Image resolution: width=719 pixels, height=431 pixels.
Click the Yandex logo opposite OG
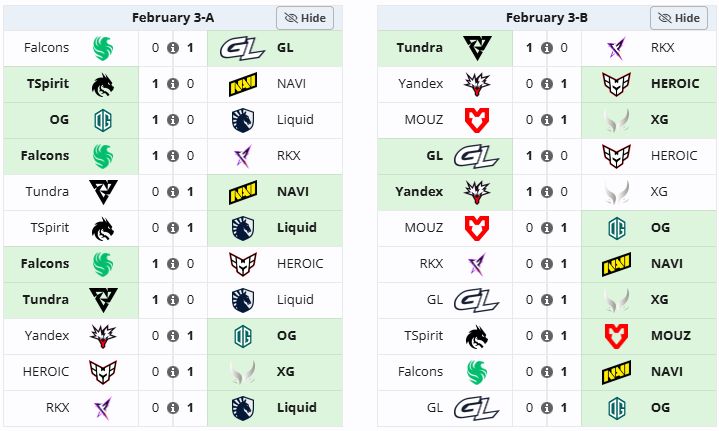pyautogui.click(x=102, y=336)
